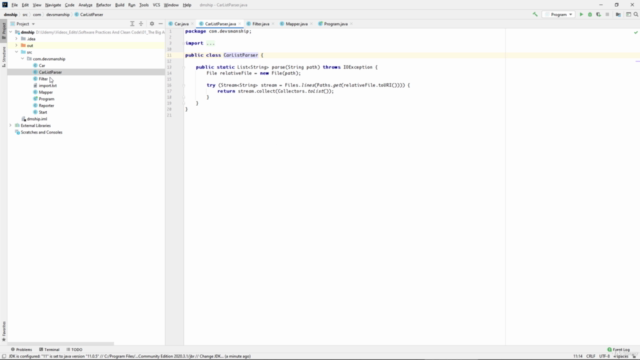Open the VCS menu
The image size is (640, 360).
tap(156, 5)
